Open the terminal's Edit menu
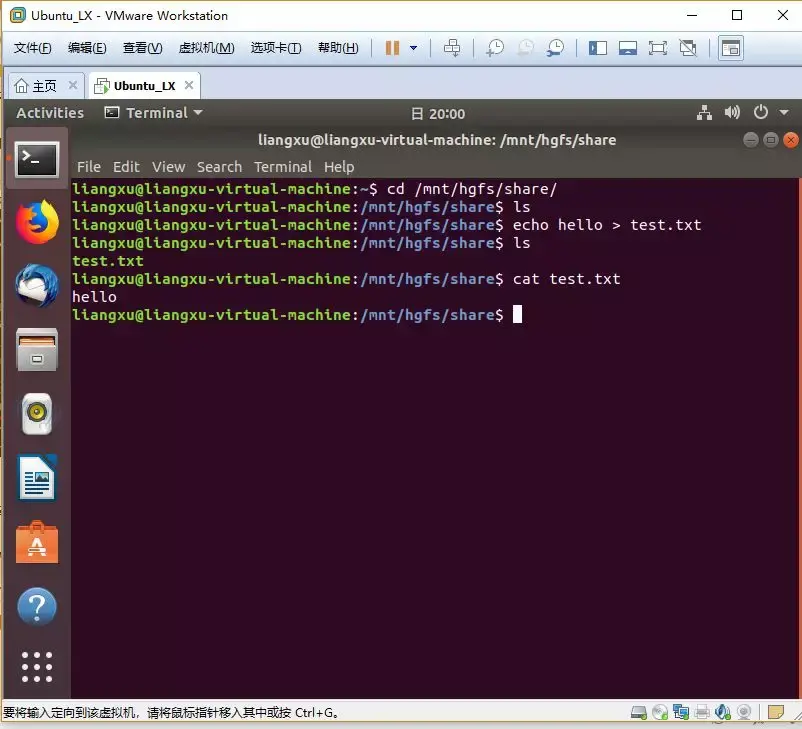The height and width of the screenshot is (729, 802). coord(126,167)
